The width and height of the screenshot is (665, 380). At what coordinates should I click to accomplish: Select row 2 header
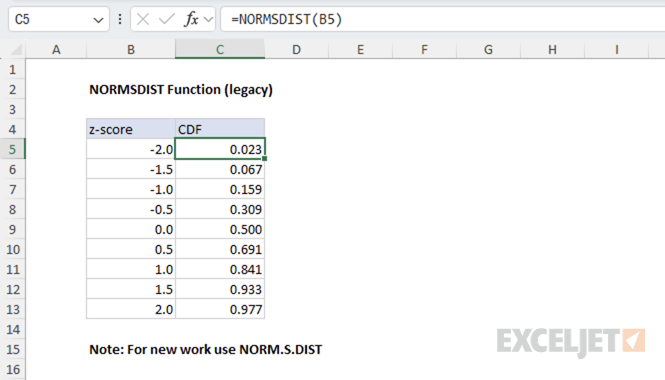[x=13, y=89]
